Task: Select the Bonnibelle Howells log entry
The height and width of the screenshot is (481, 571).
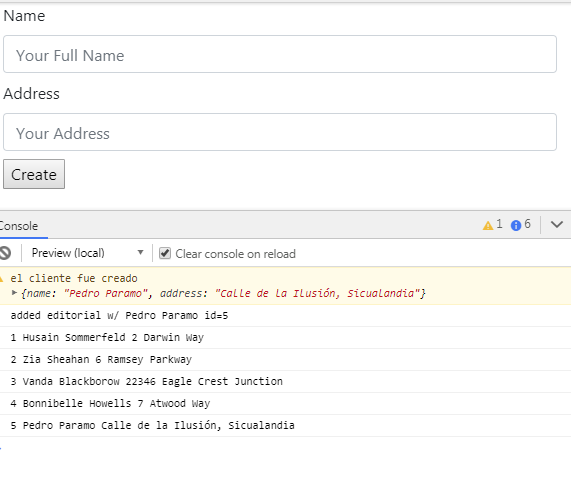Action: pyautogui.click(x=286, y=403)
